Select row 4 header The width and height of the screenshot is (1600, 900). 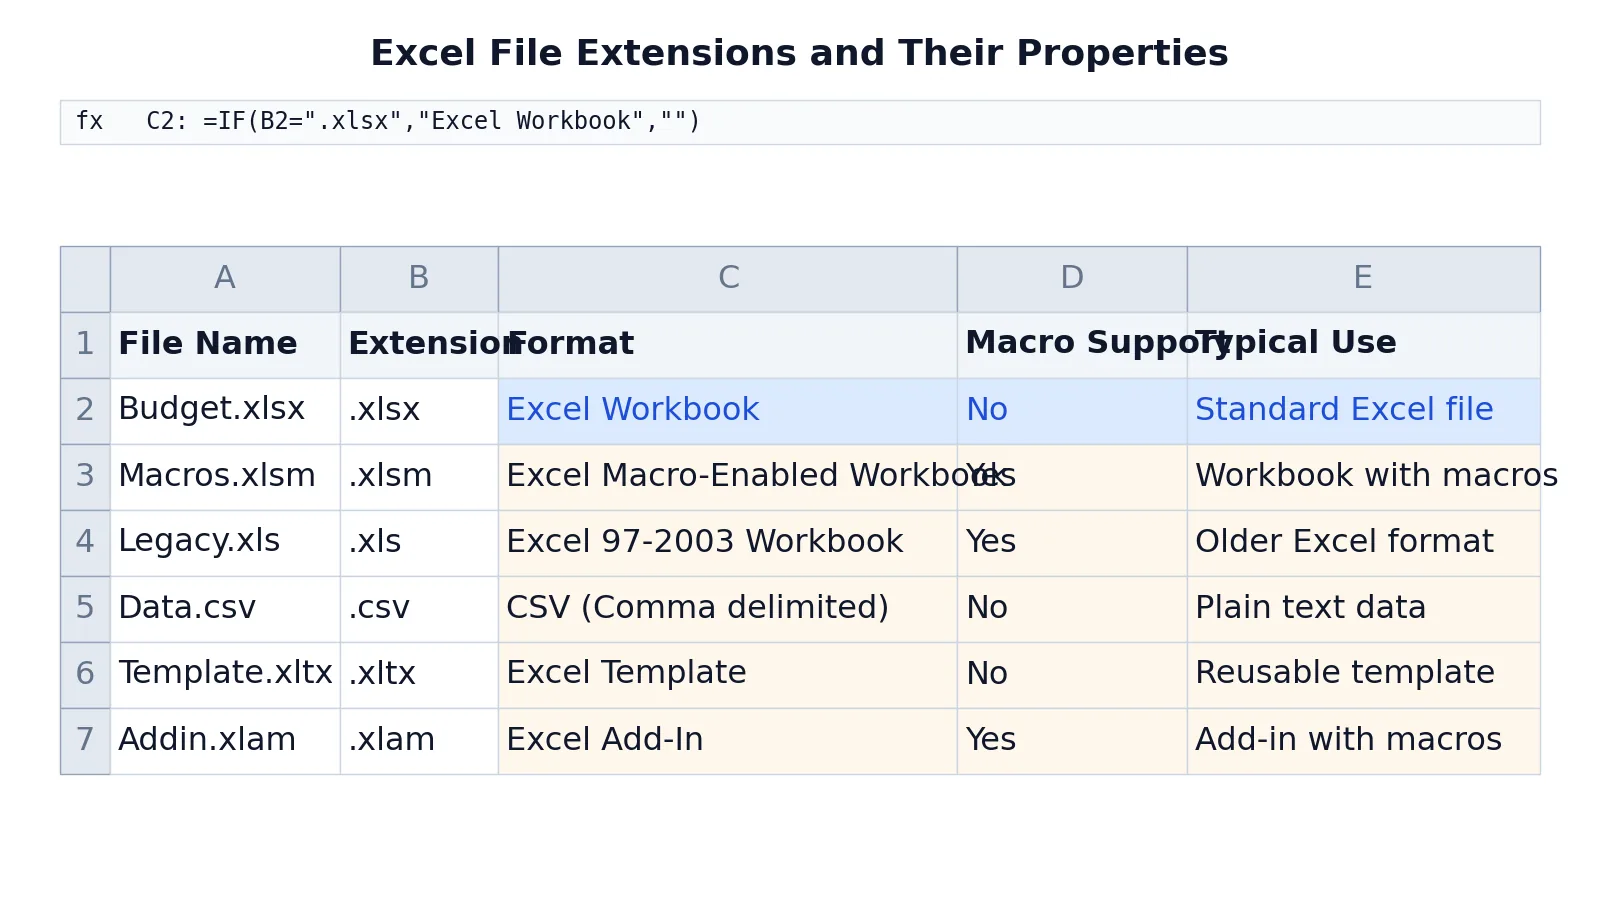coord(85,543)
